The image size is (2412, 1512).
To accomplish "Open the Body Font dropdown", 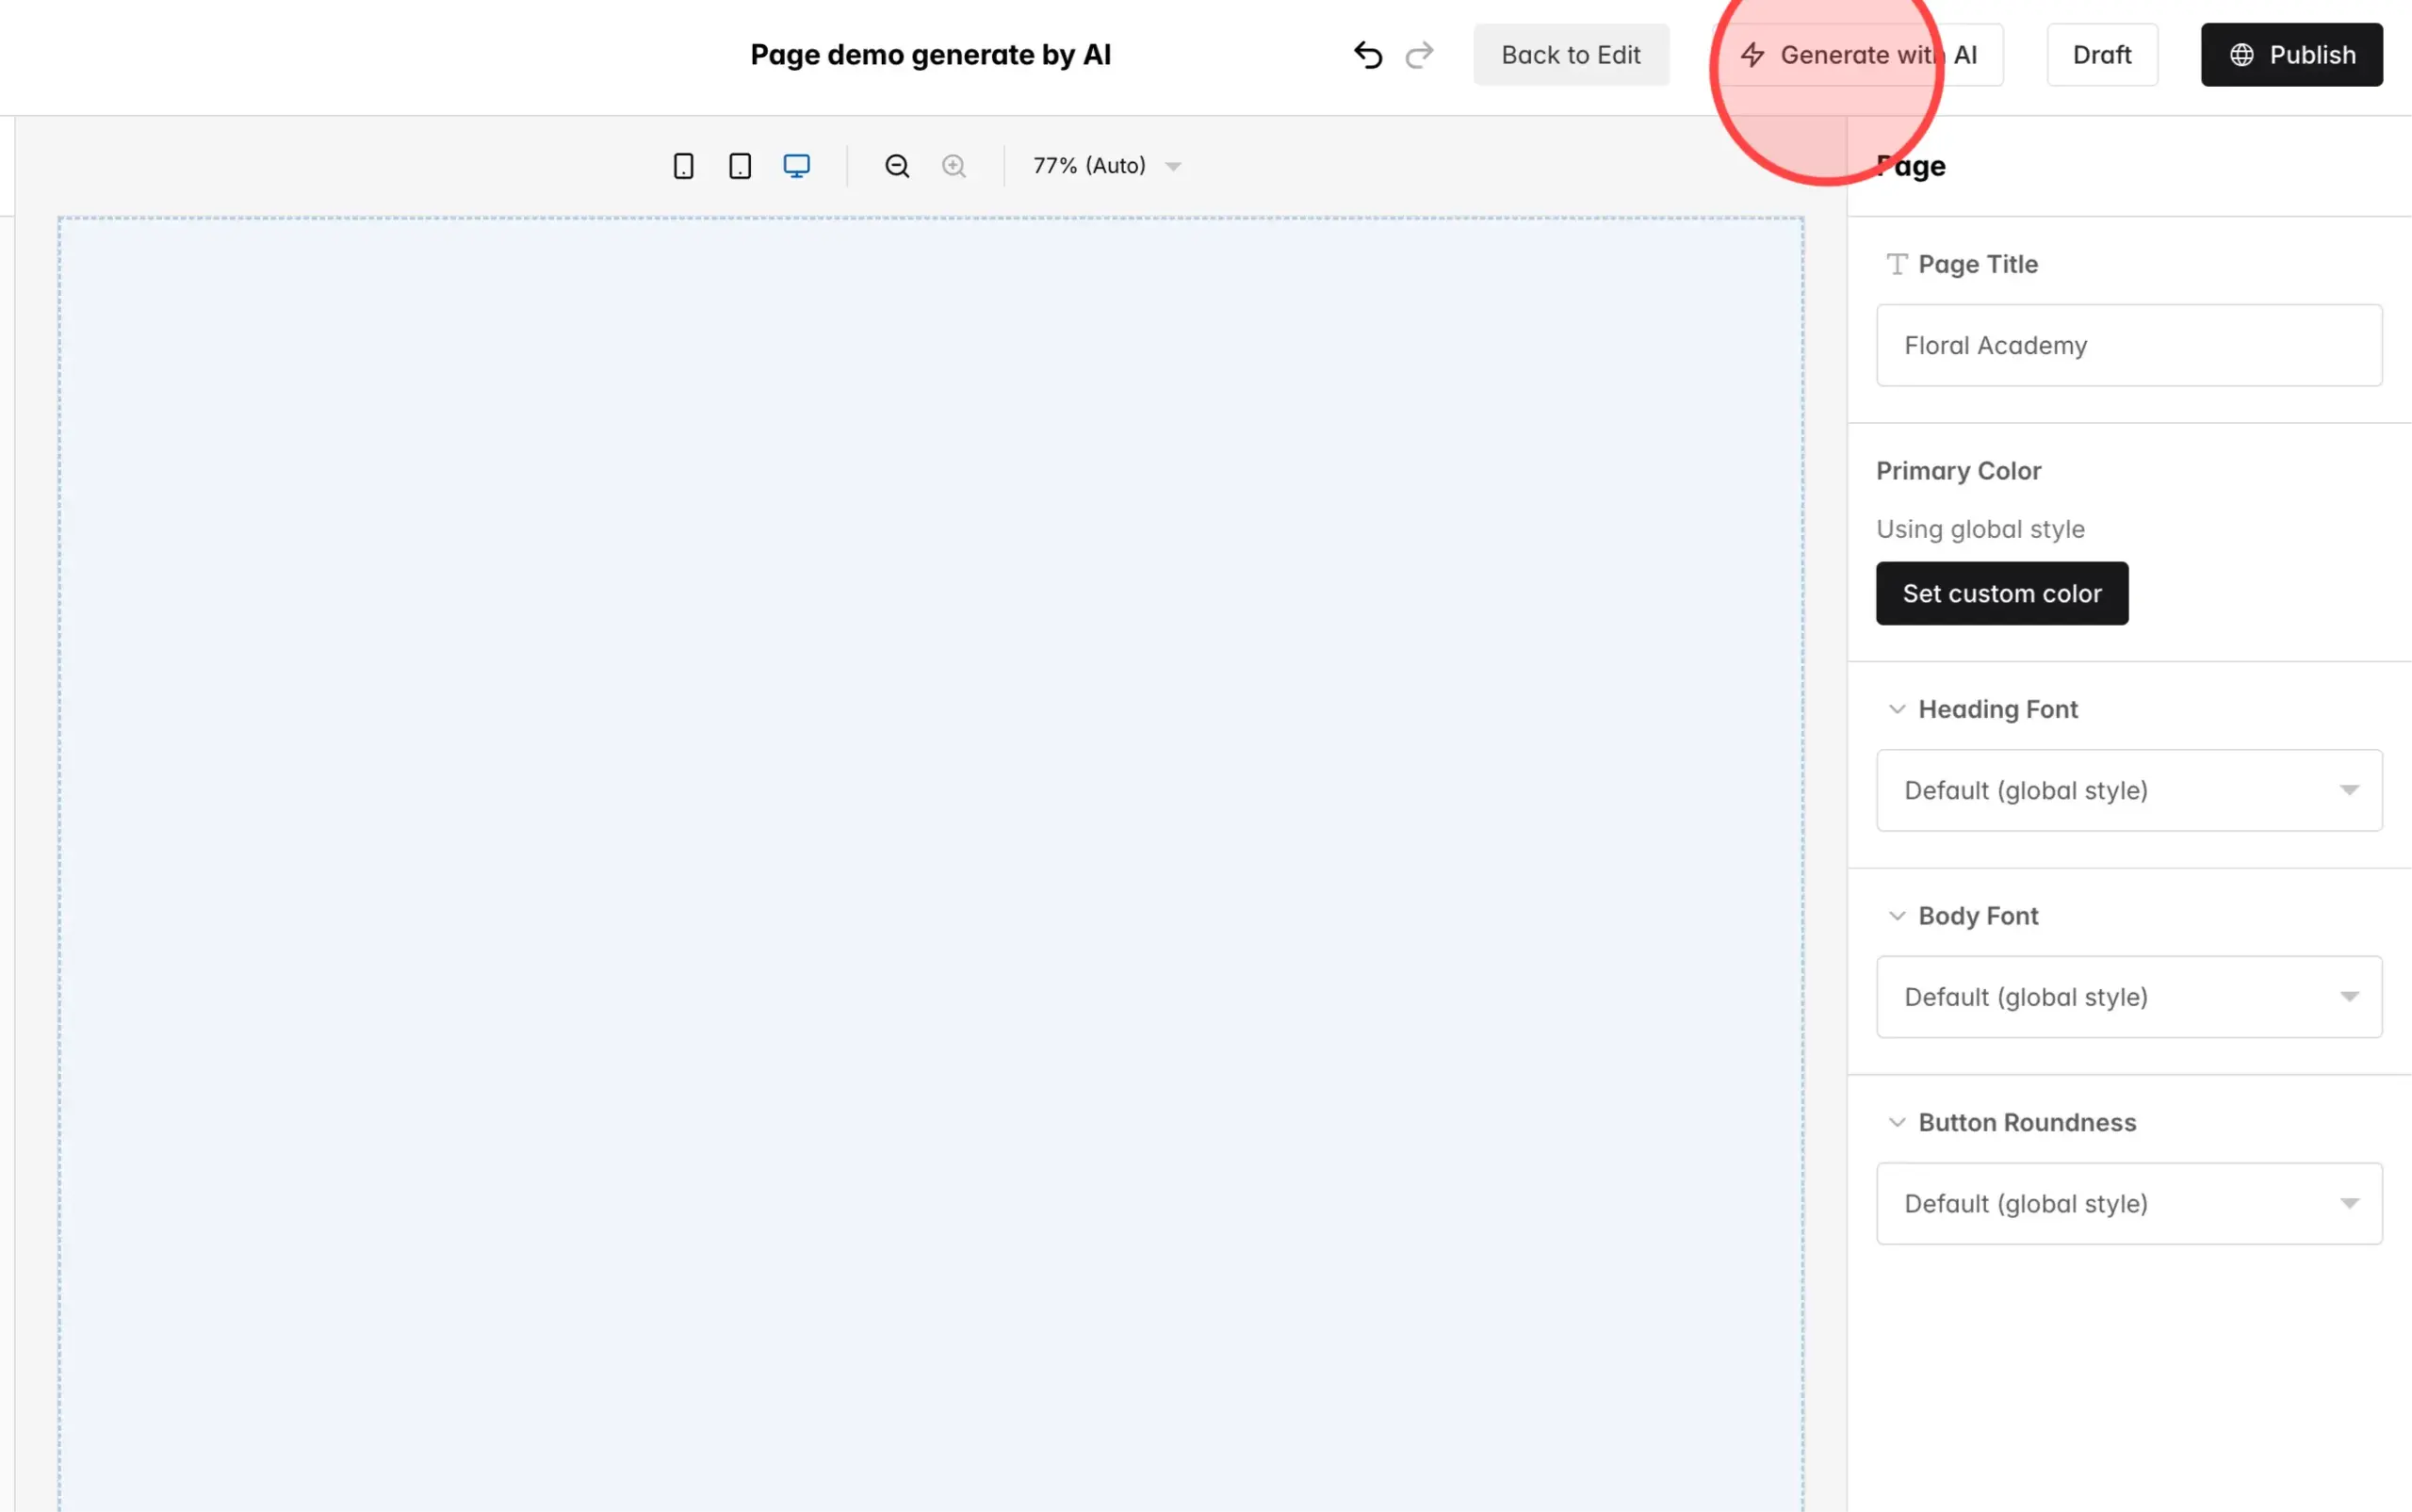I will (x=2129, y=997).
